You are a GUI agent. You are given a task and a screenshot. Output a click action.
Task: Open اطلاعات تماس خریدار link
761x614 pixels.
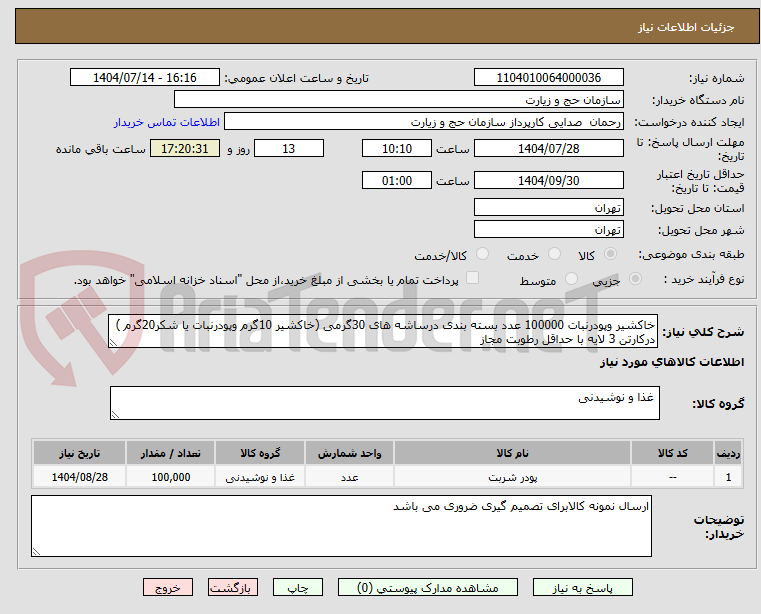click(x=167, y=122)
